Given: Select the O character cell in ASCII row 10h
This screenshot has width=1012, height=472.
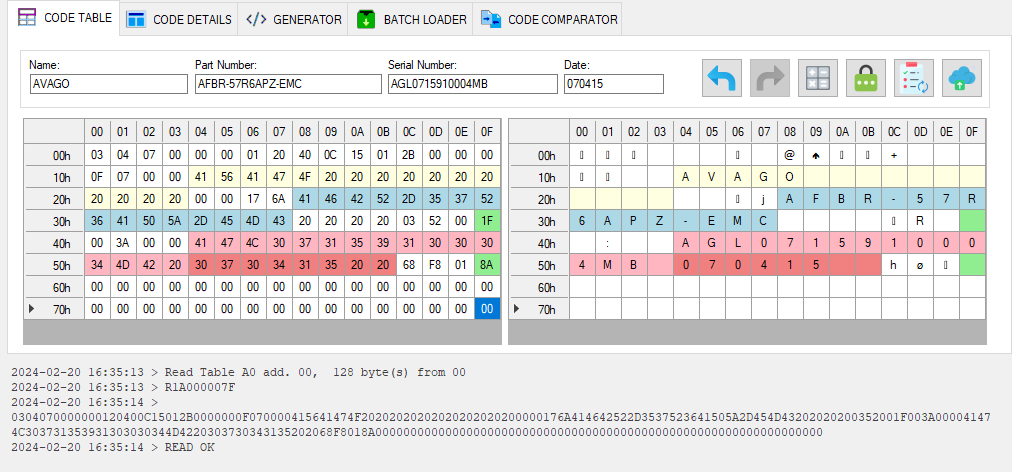Looking at the screenshot, I should [x=790, y=177].
